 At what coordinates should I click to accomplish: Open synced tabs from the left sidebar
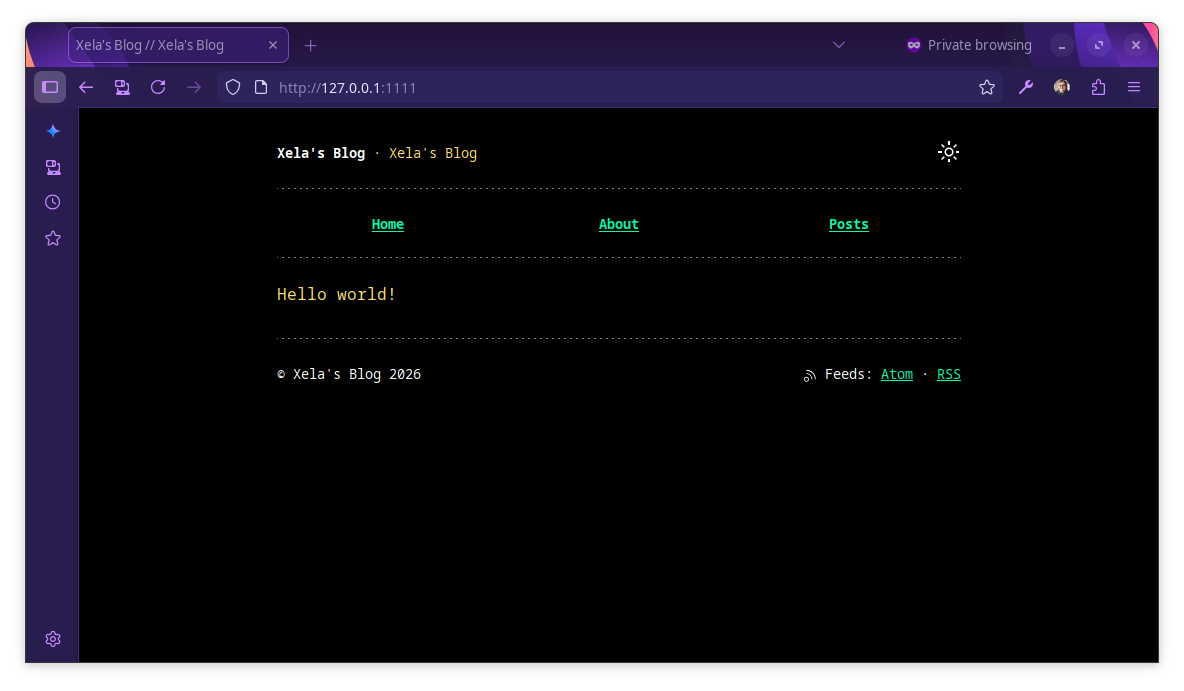click(53, 167)
